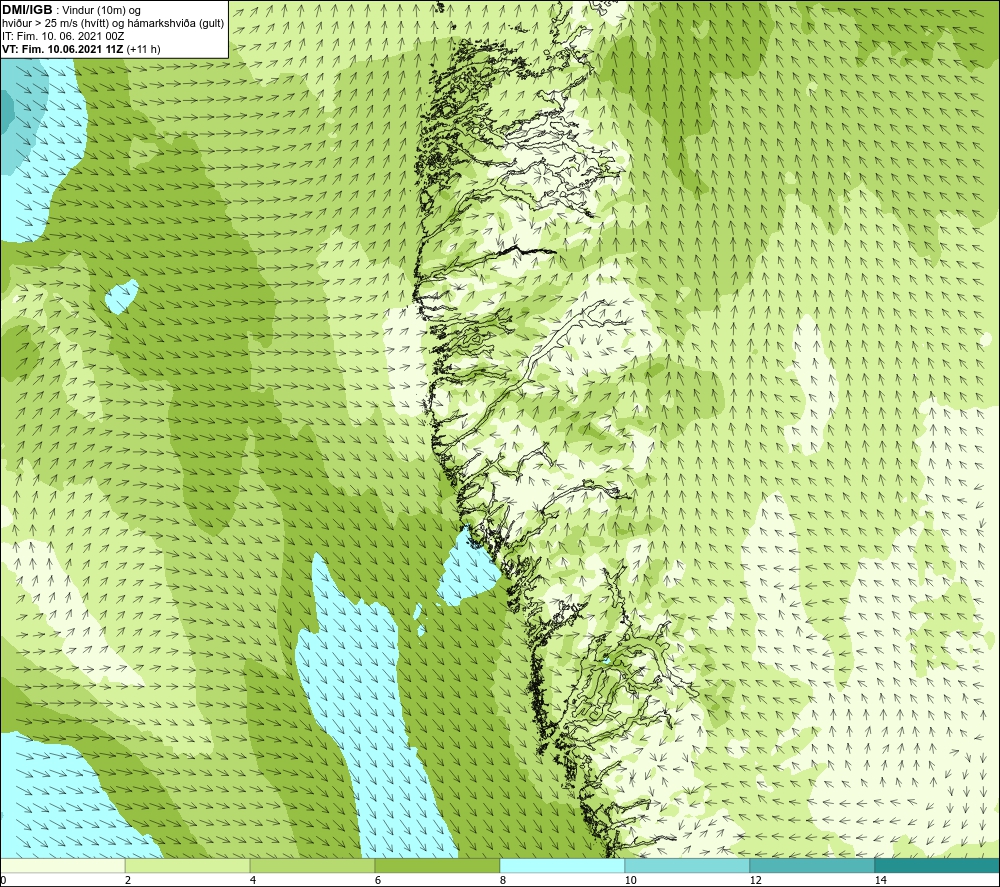Click the "VT: Fim. 10.06.2021 11Z (+11 h)" line
The image size is (1000, 887).
point(81,49)
